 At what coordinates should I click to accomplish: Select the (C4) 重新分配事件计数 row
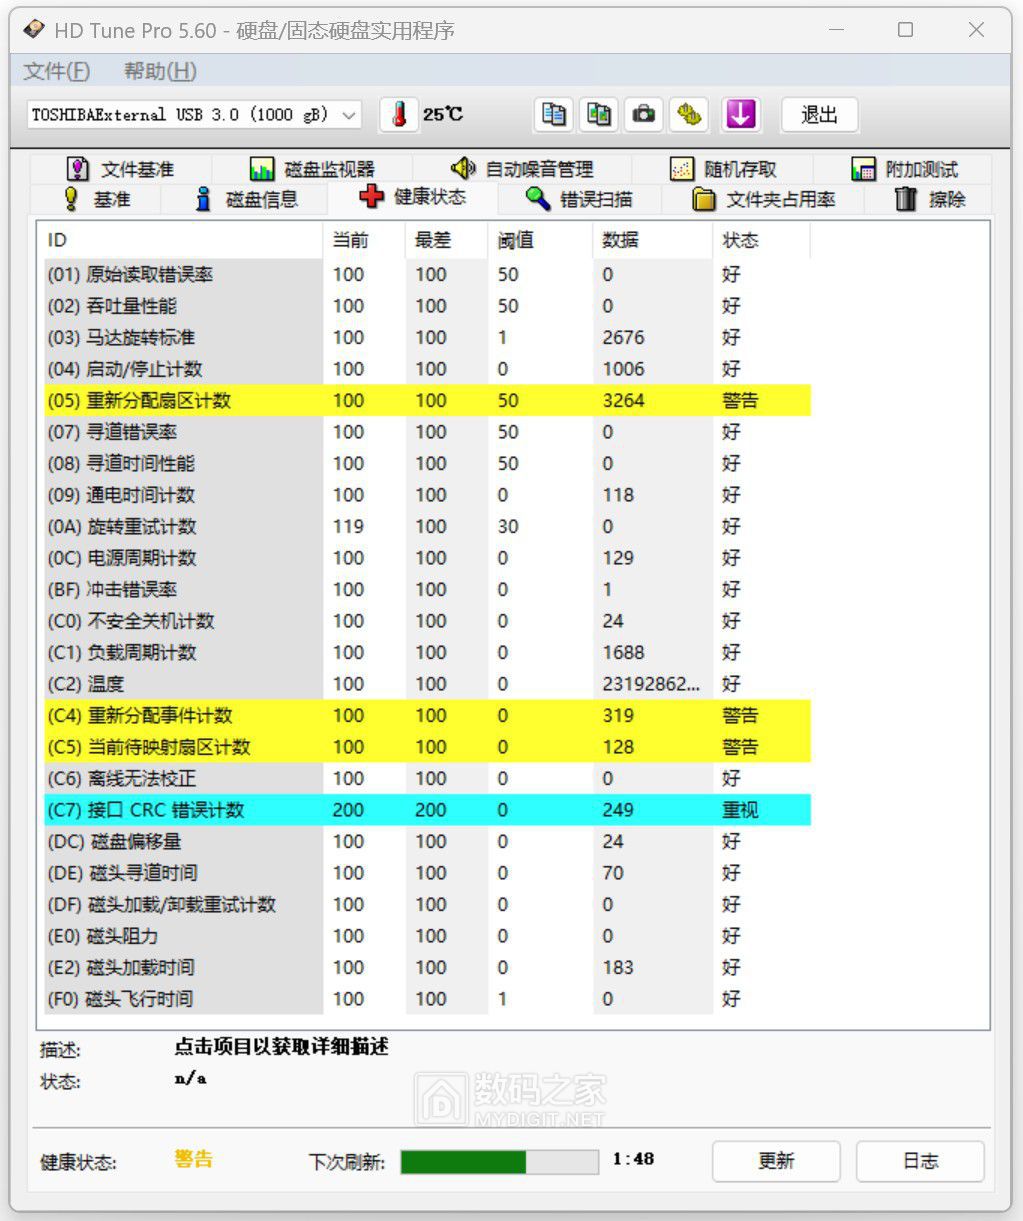[427, 715]
